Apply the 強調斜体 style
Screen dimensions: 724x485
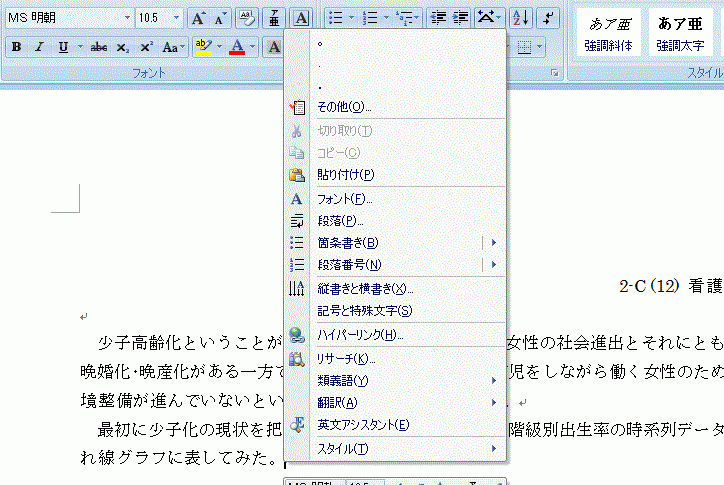(x=608, y=33)
